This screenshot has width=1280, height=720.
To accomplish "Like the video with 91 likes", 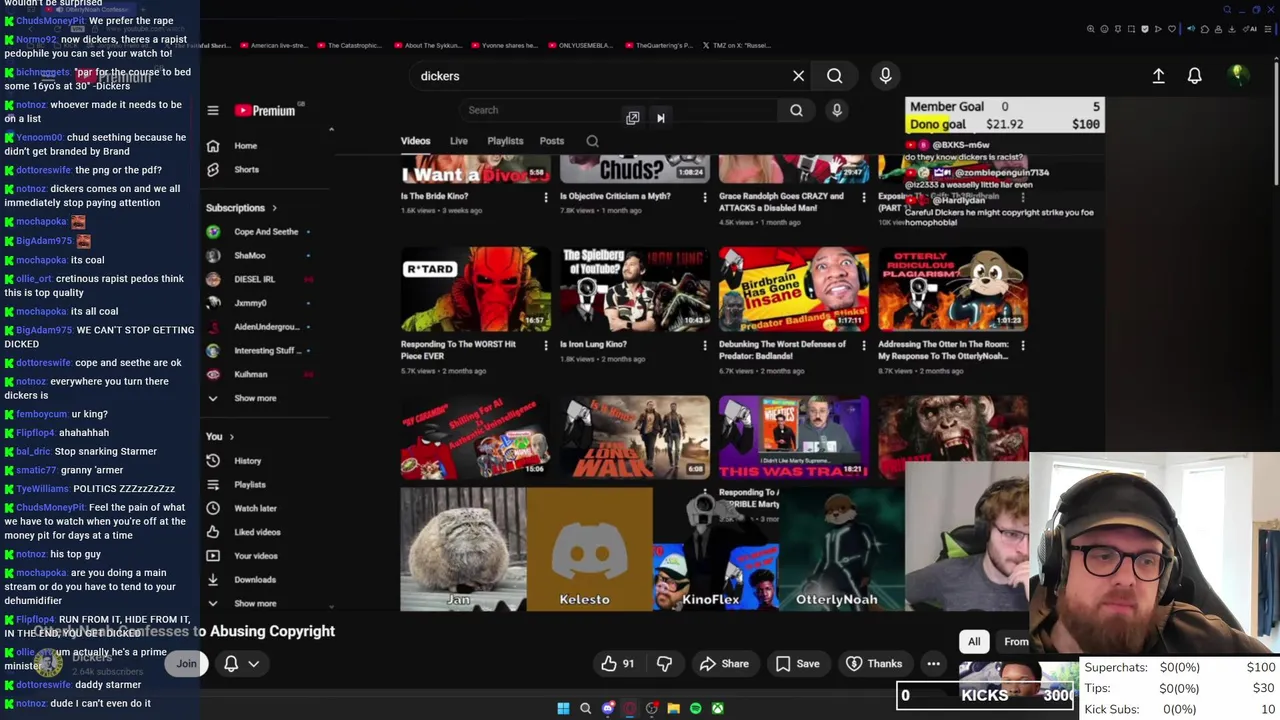I will pos(618,664).
